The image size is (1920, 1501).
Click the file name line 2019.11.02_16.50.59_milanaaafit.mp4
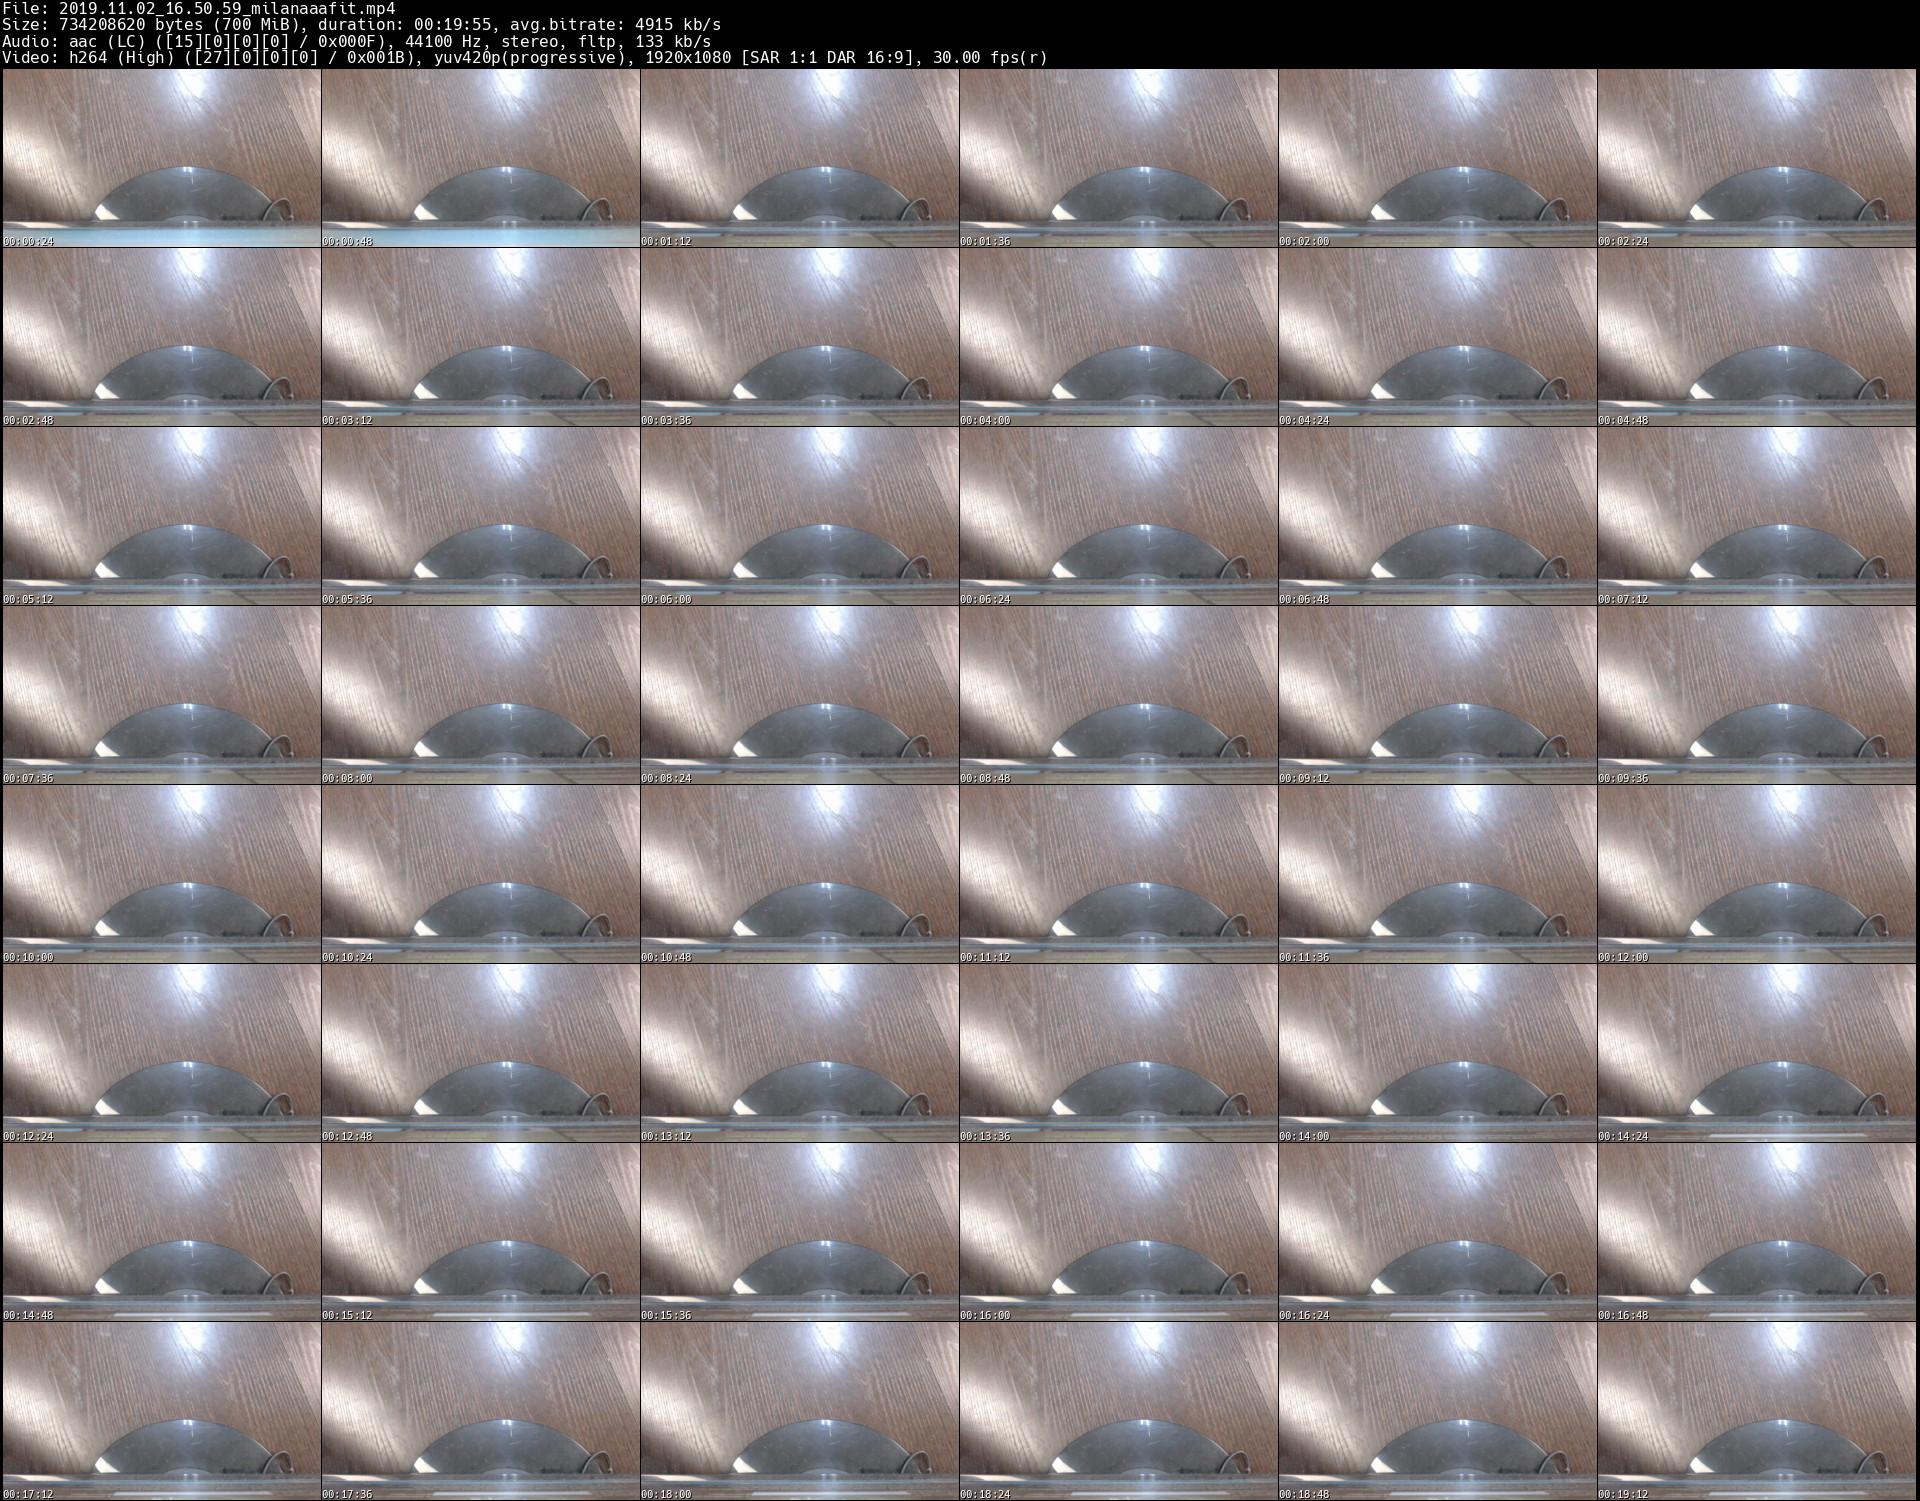coord(198,8)
